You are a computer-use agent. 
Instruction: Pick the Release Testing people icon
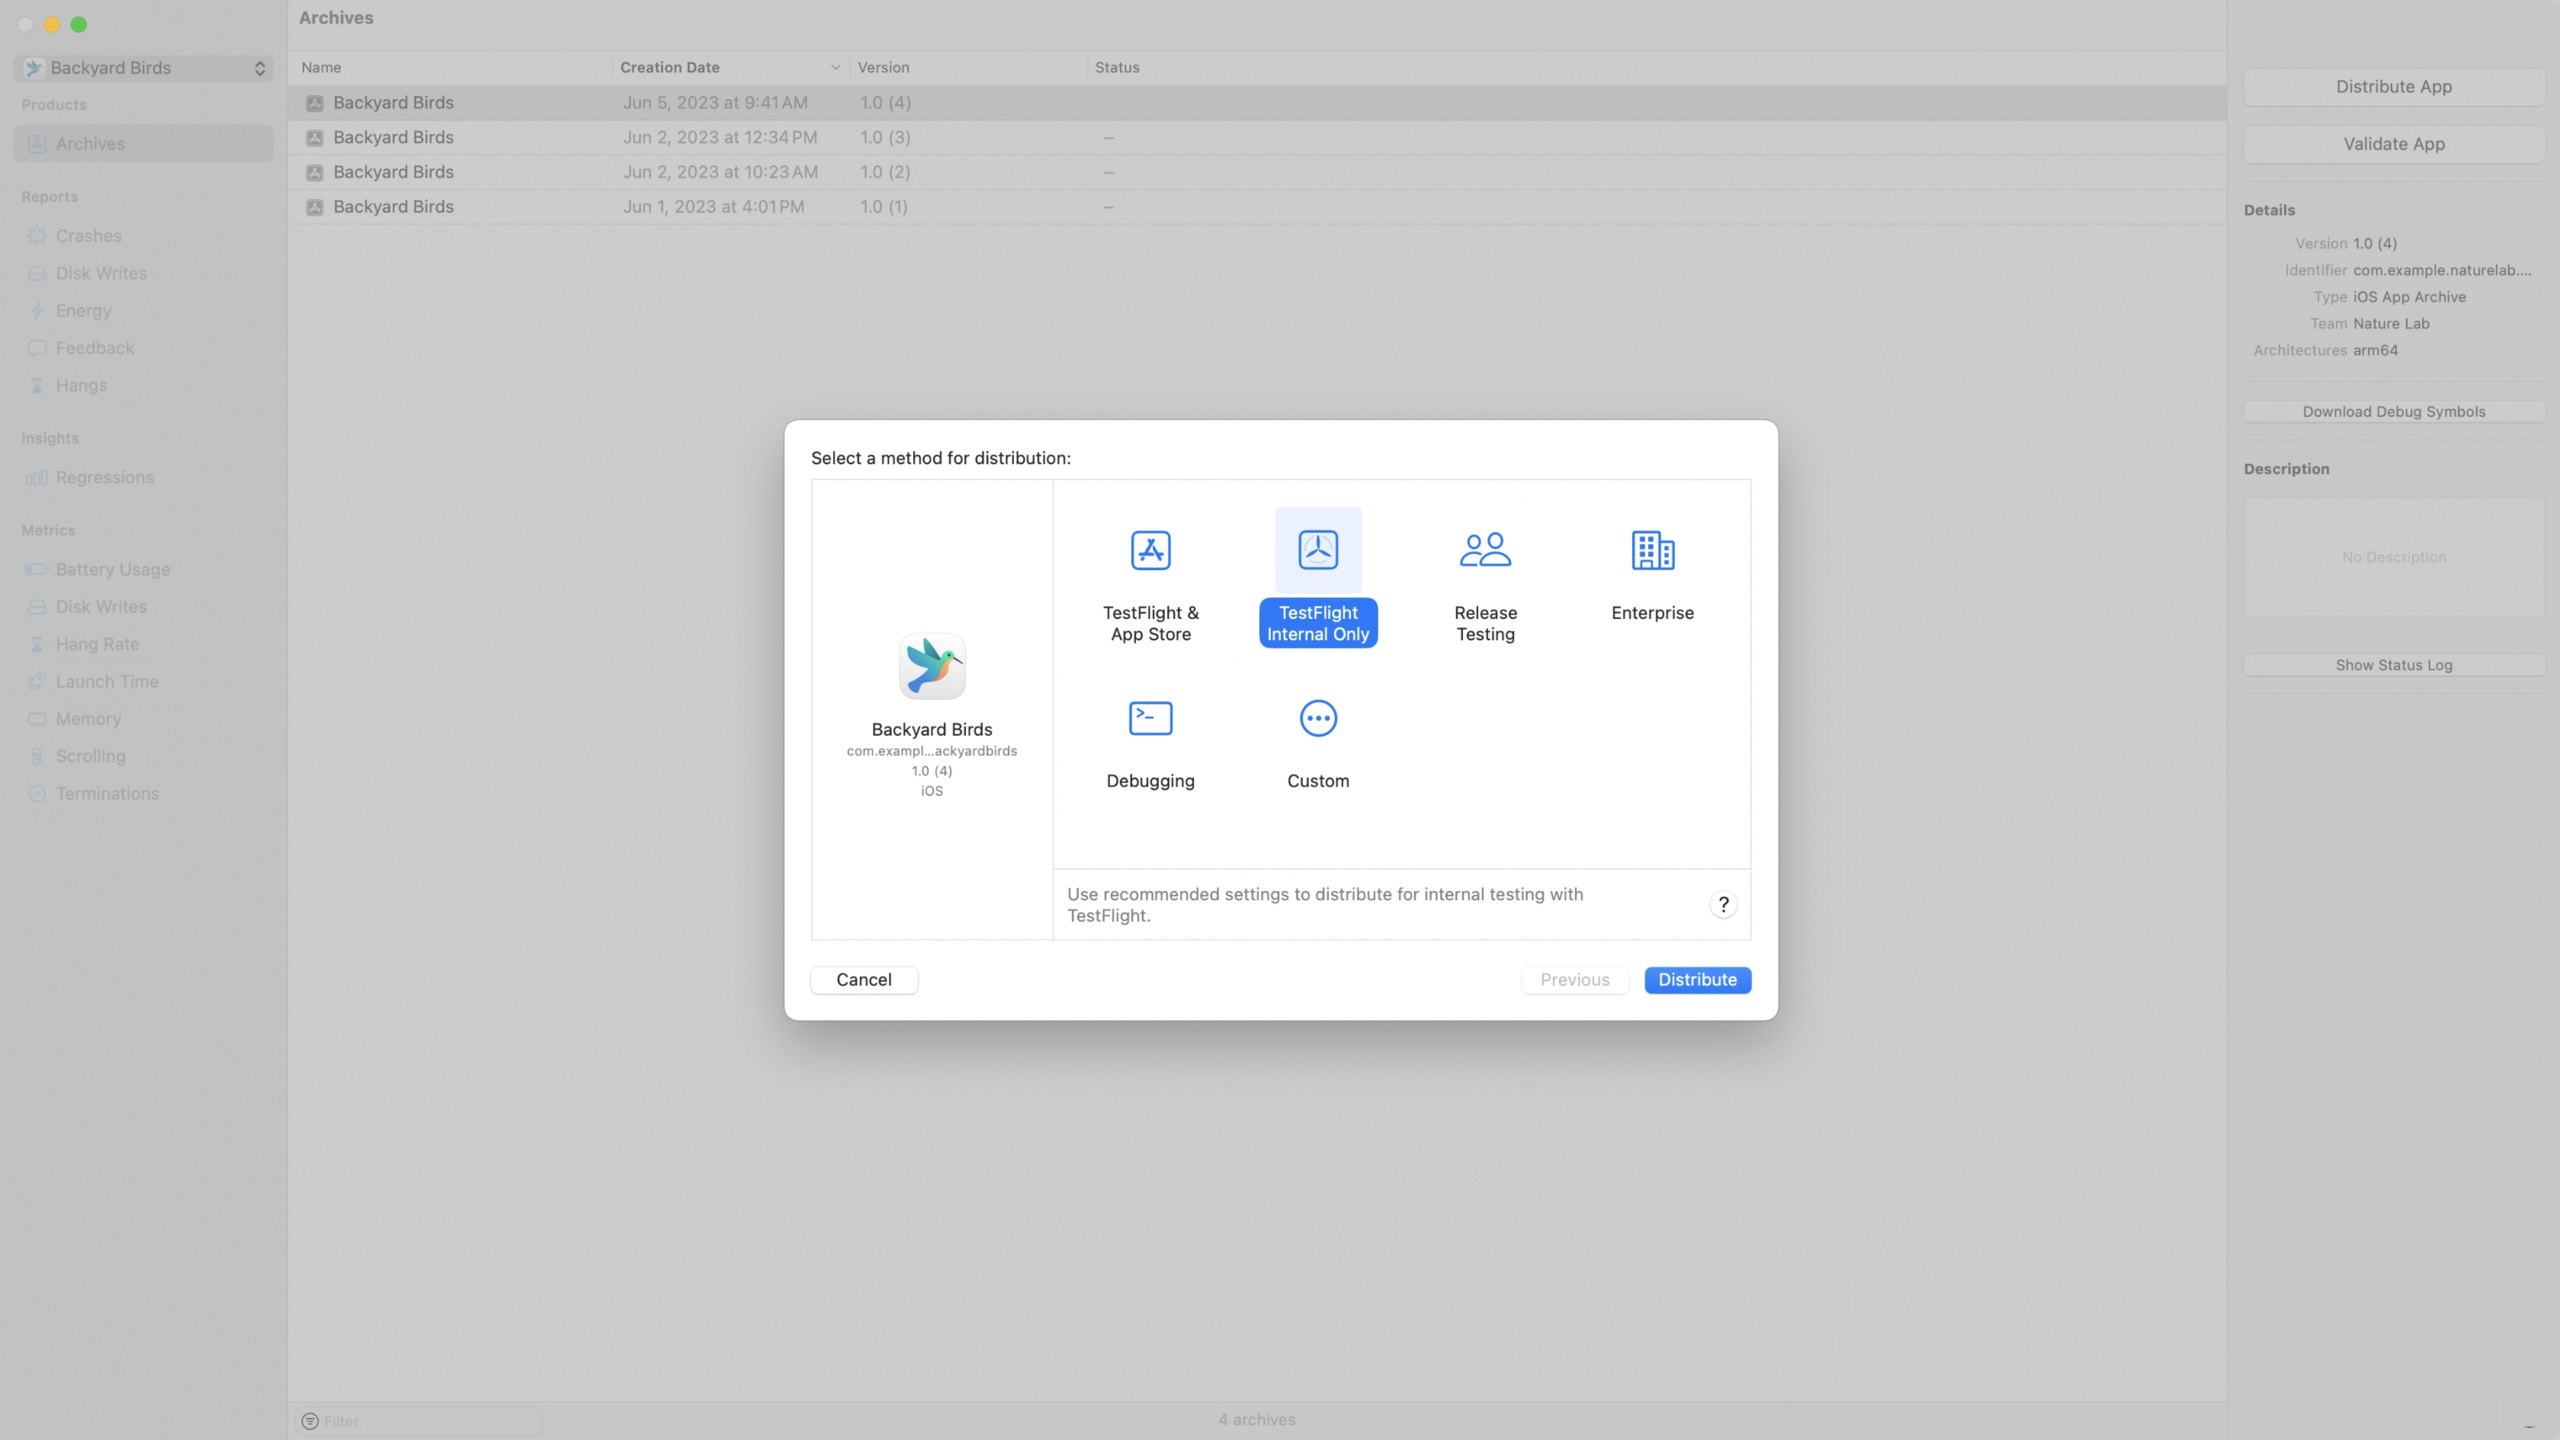point(1485,550)
